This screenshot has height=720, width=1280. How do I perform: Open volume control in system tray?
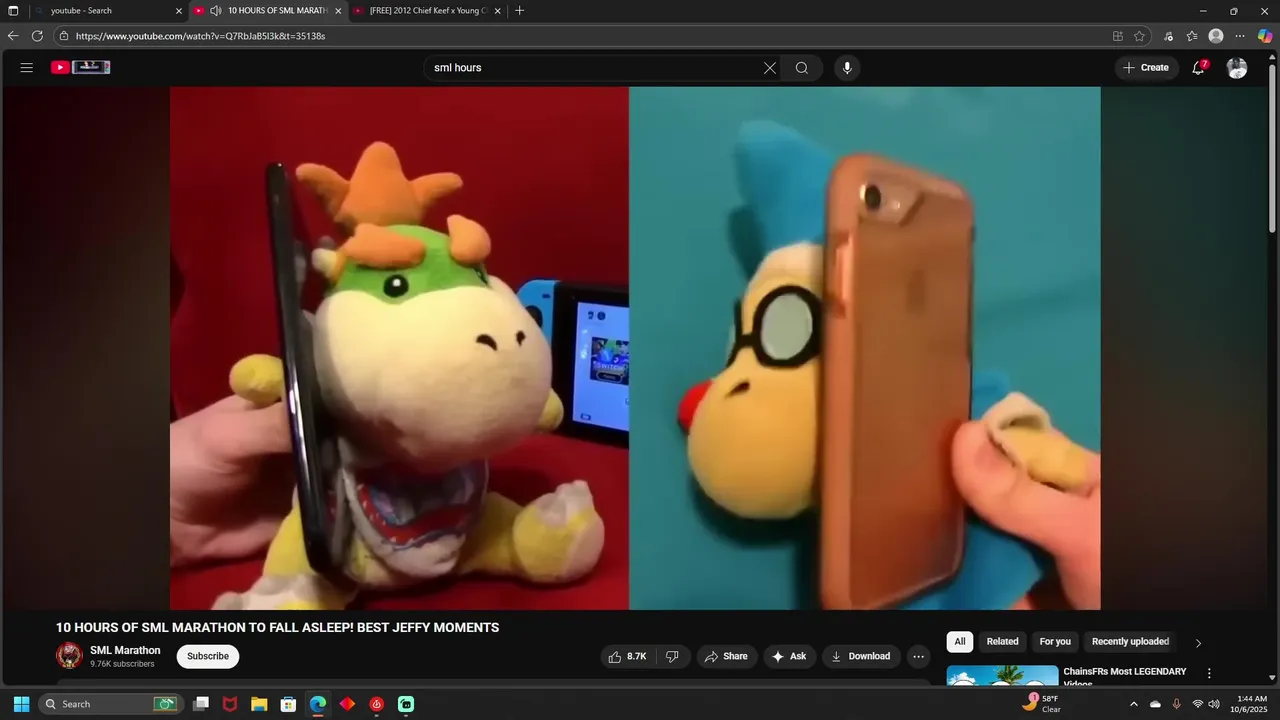1214,704
